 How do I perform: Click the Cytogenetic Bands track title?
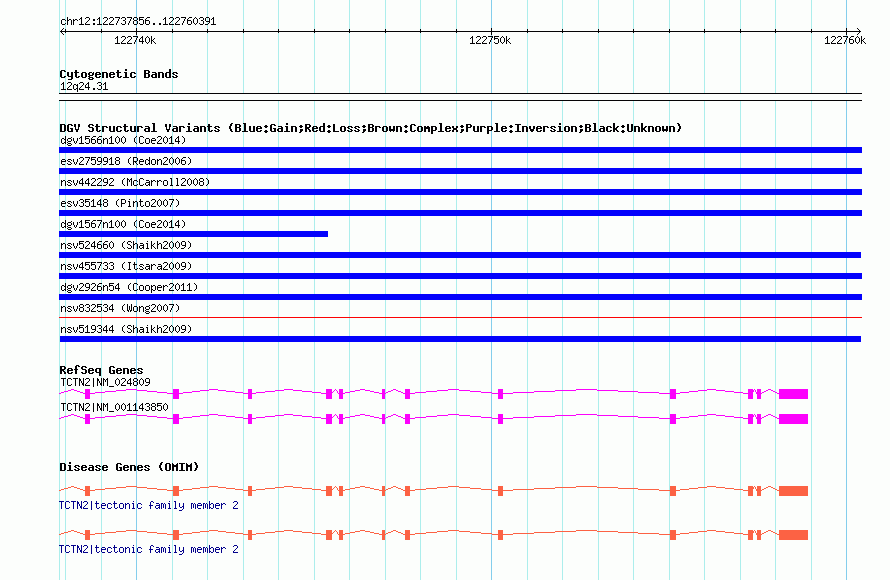pyautogui.click(x=119, y=74)
